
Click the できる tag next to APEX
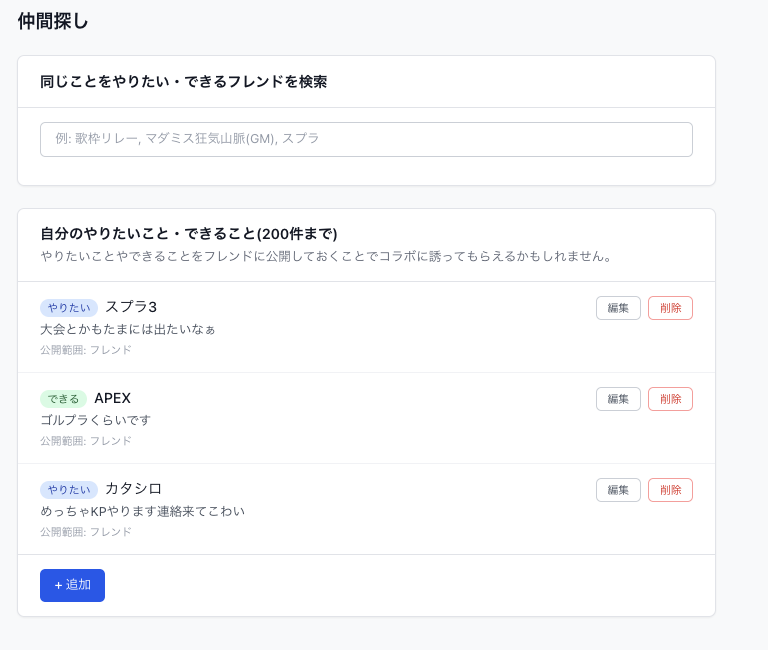63,399
